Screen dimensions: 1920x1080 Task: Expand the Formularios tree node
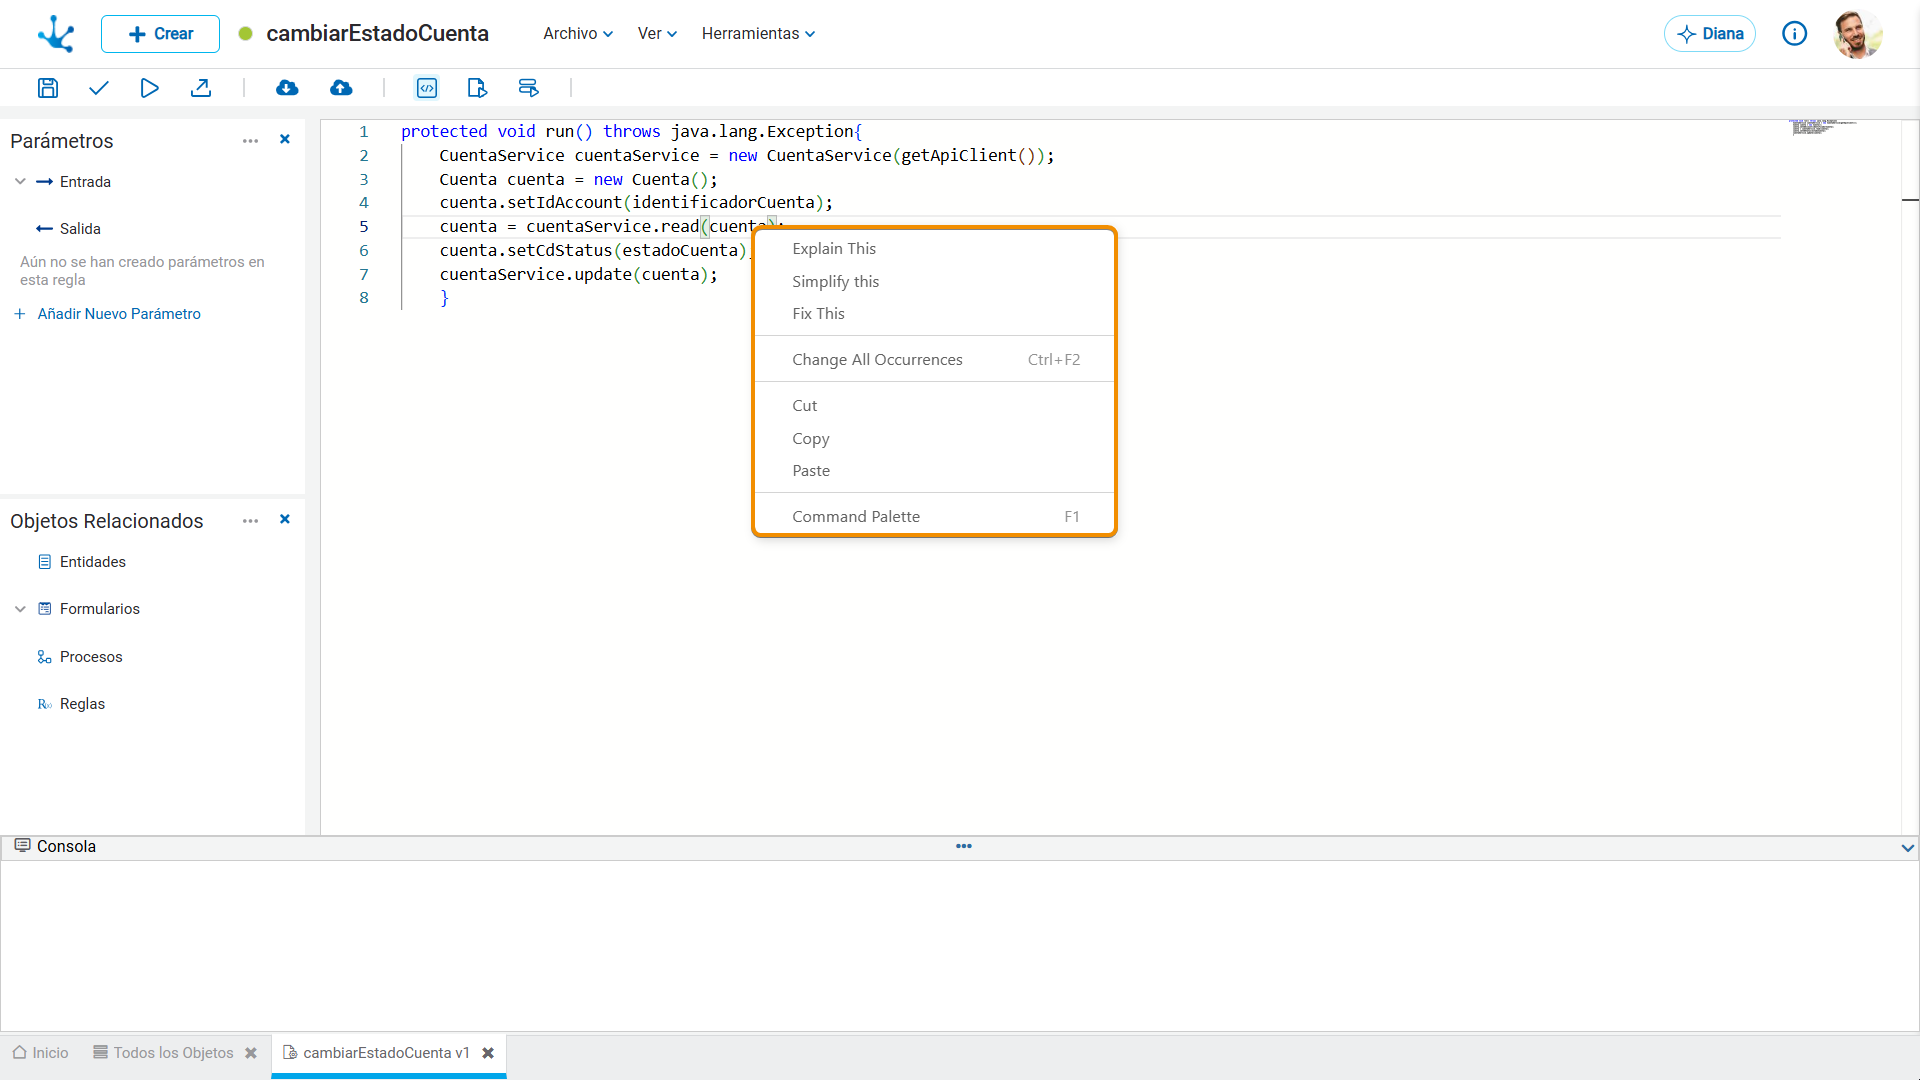click(20, 609)
